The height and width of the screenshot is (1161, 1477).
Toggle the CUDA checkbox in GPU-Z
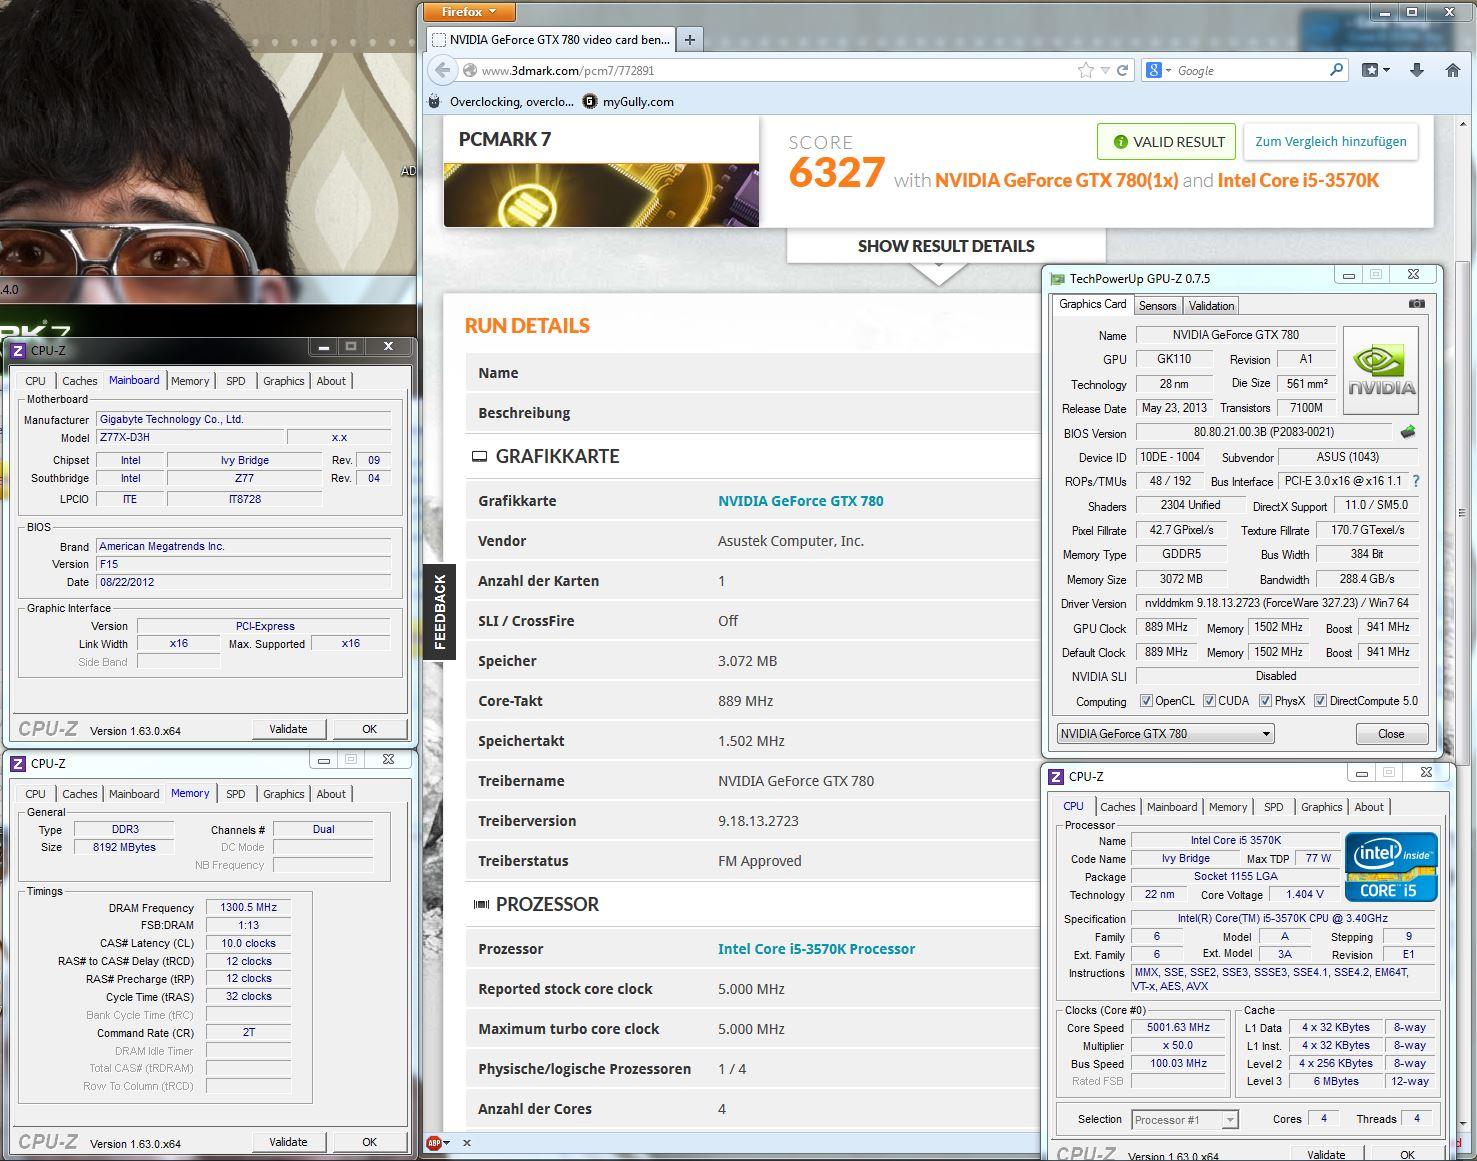tap(1209, 701)
